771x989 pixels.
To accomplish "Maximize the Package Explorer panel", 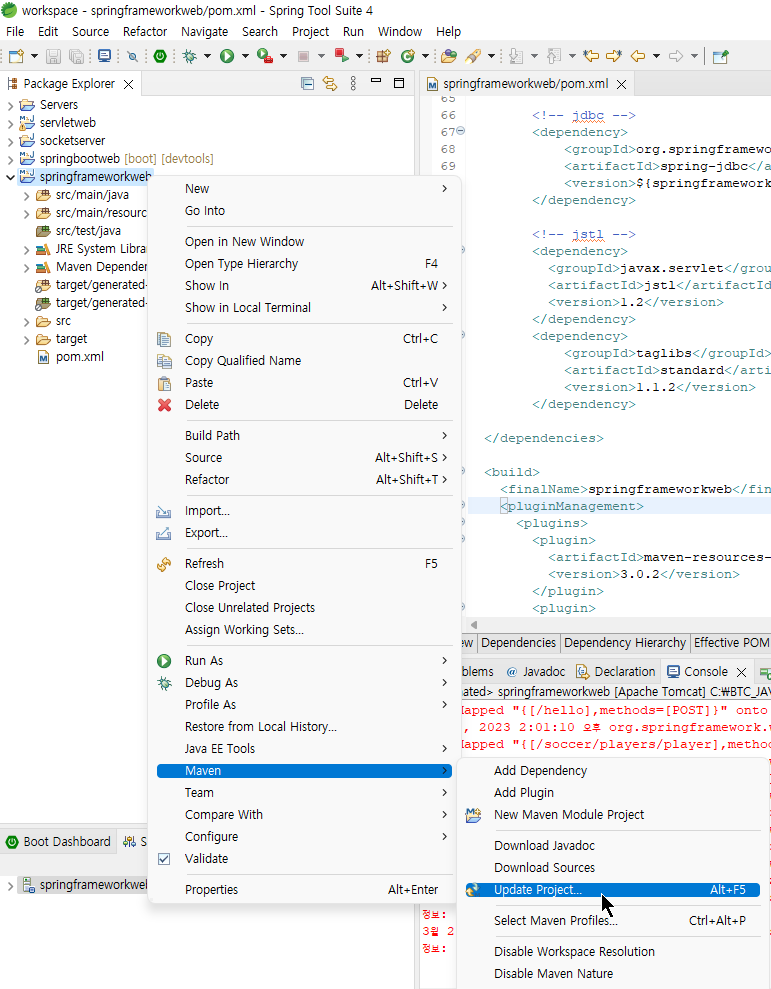I will pyautogui.click(x=399, y=83).
